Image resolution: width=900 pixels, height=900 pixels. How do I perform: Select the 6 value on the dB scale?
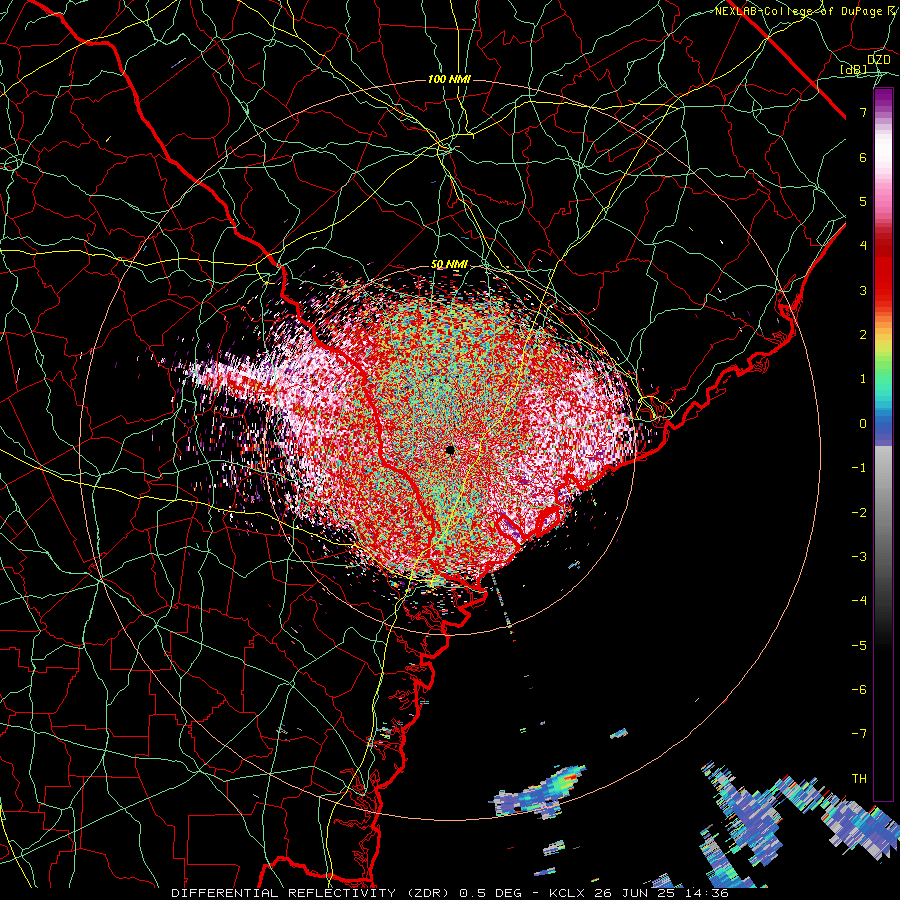[863, 157]
